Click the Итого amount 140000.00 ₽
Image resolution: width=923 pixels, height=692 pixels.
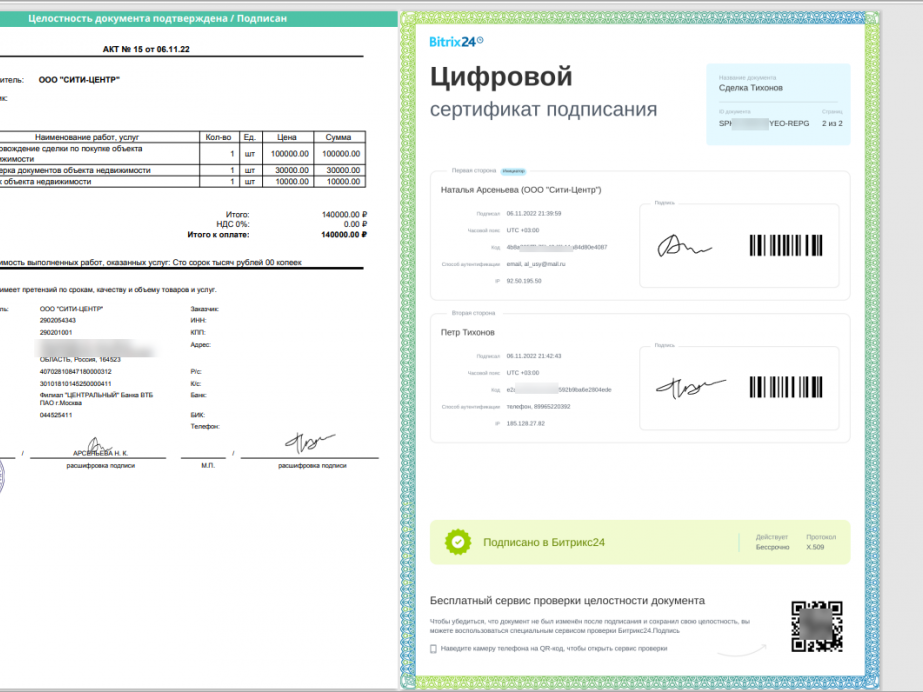pyautogui.click(x=344, y=215)
